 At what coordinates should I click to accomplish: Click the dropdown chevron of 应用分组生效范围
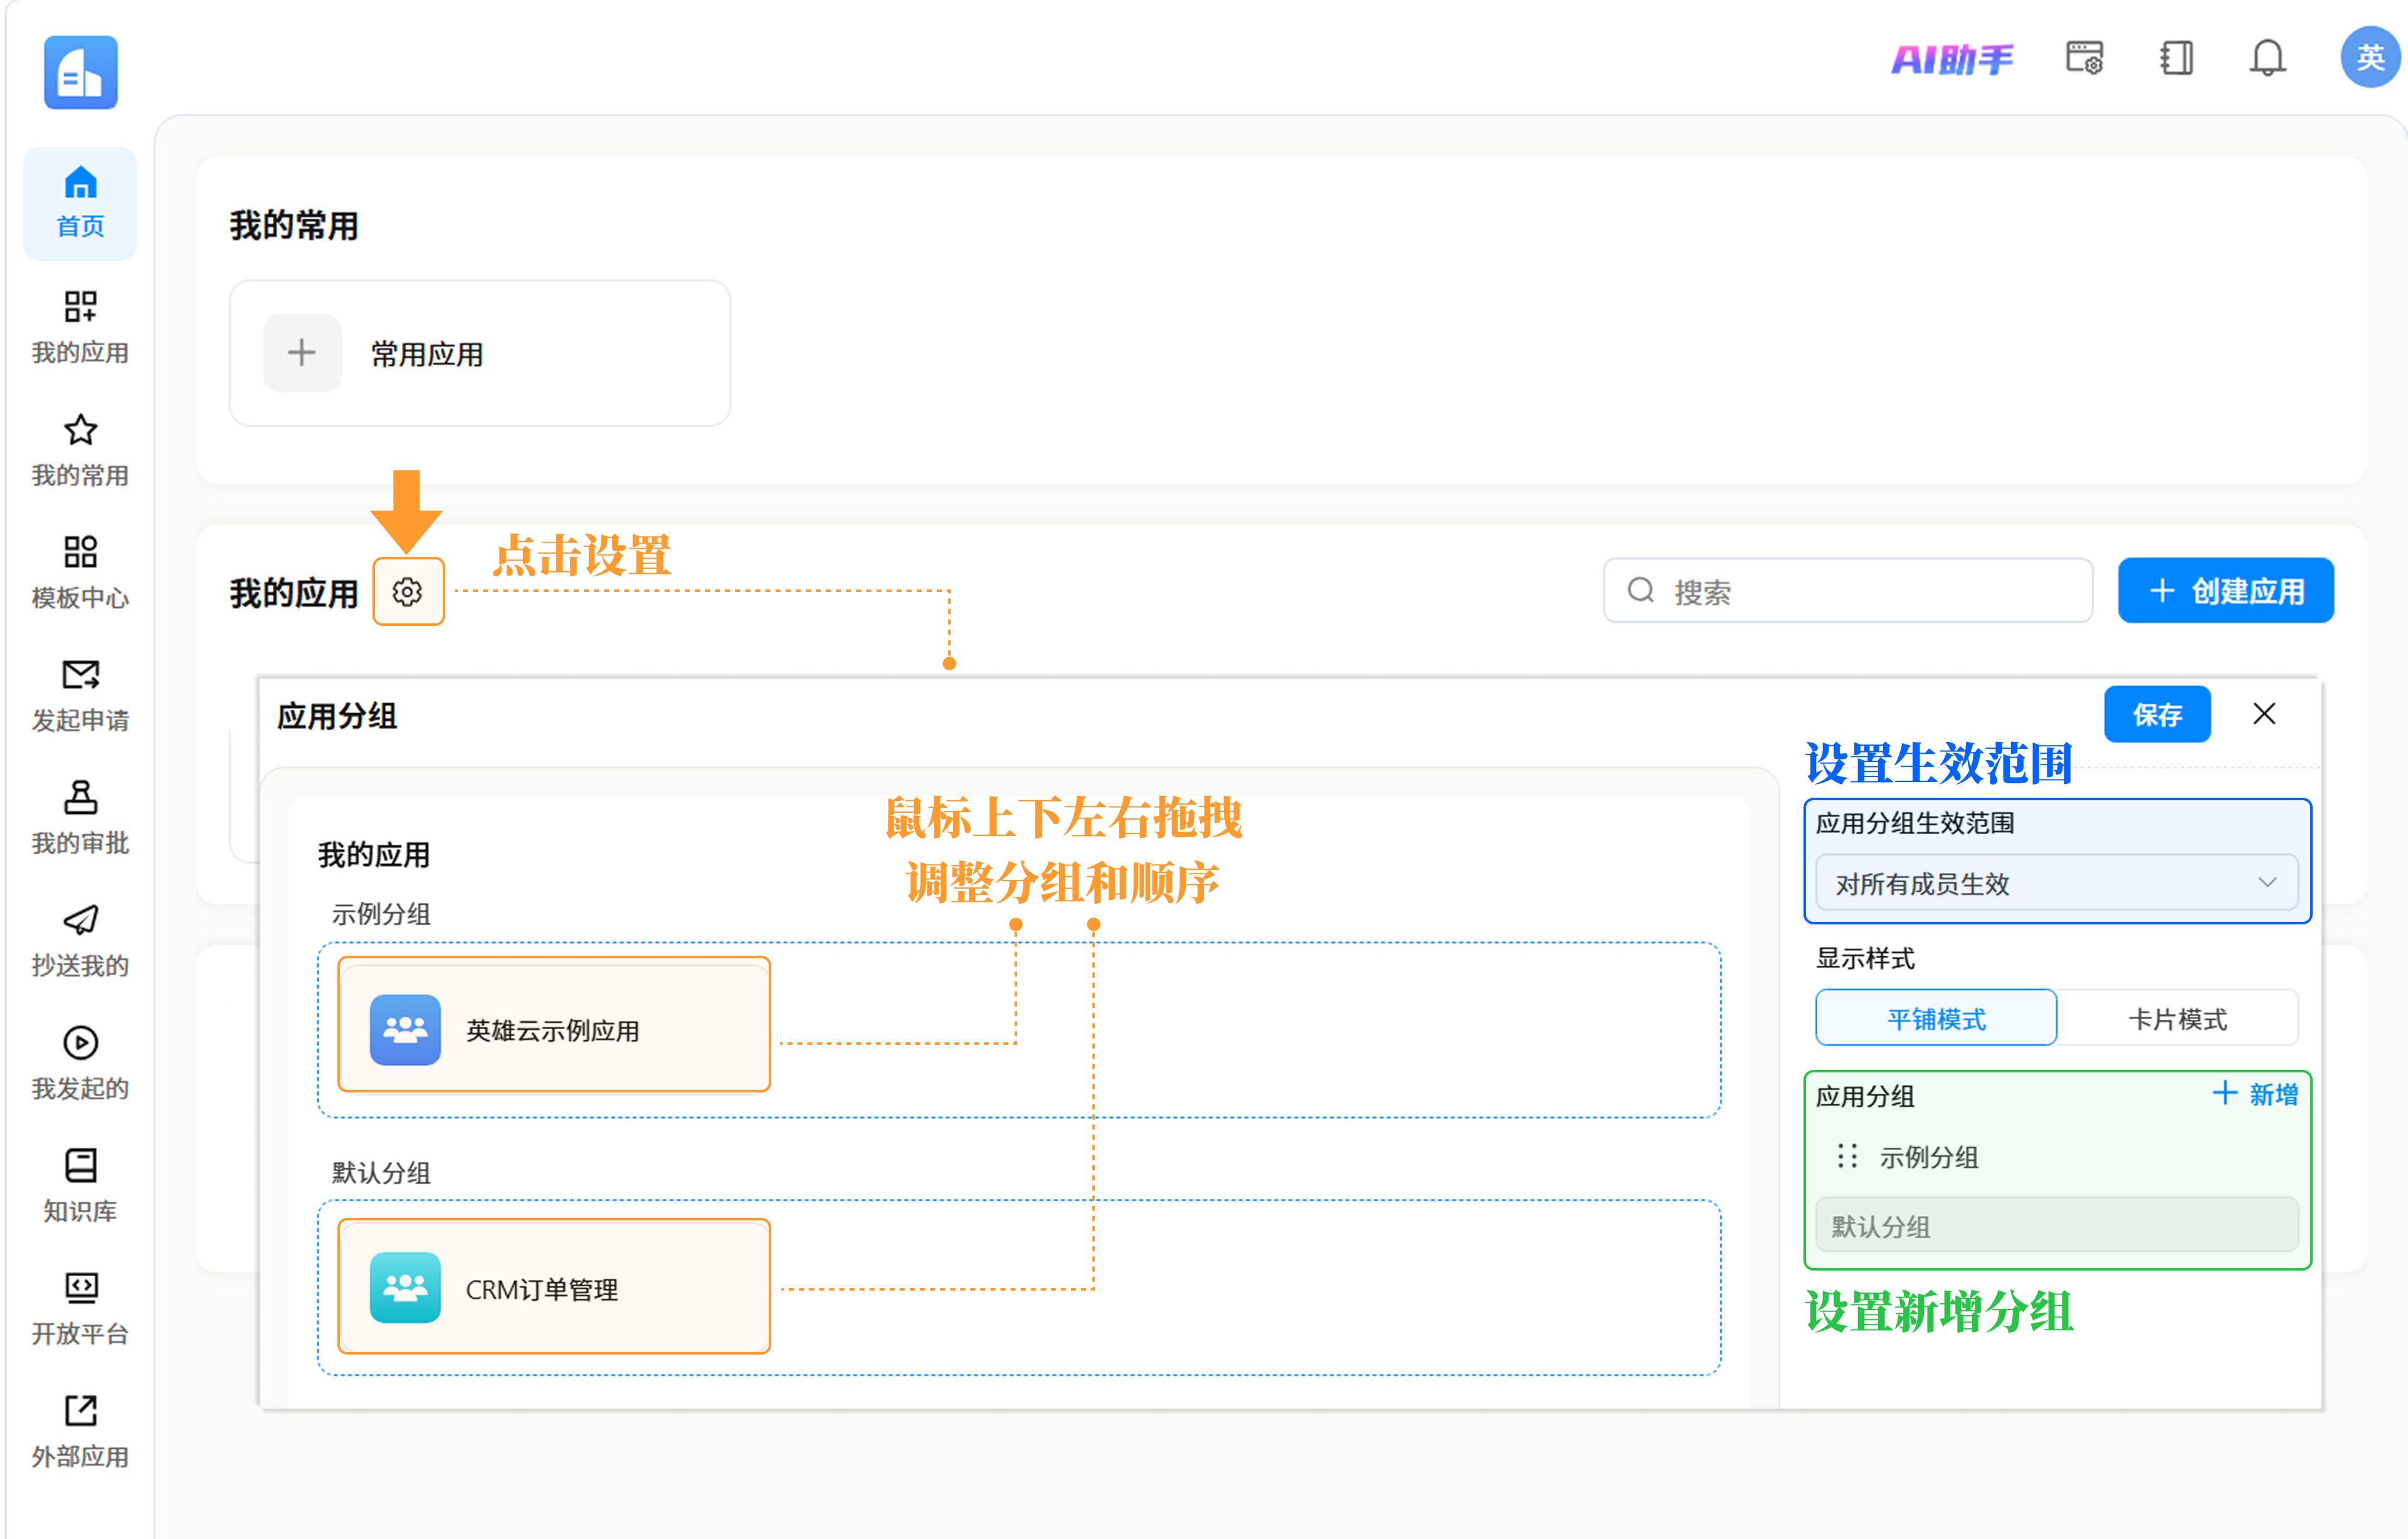pos(2267,883)
